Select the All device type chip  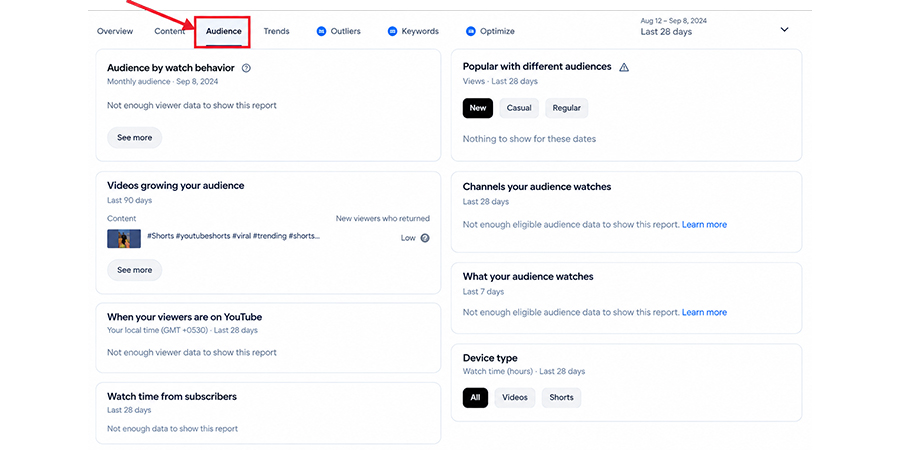coord(475,398)
